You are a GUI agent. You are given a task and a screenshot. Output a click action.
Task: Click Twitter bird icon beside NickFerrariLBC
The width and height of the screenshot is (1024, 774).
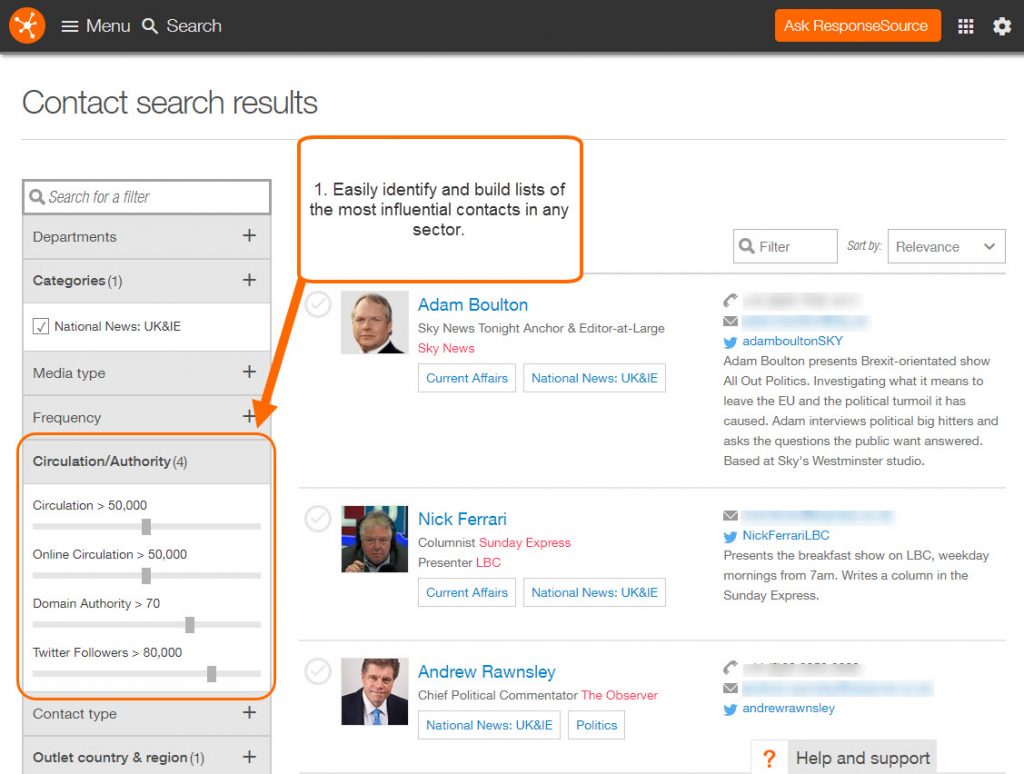(730, 536)
